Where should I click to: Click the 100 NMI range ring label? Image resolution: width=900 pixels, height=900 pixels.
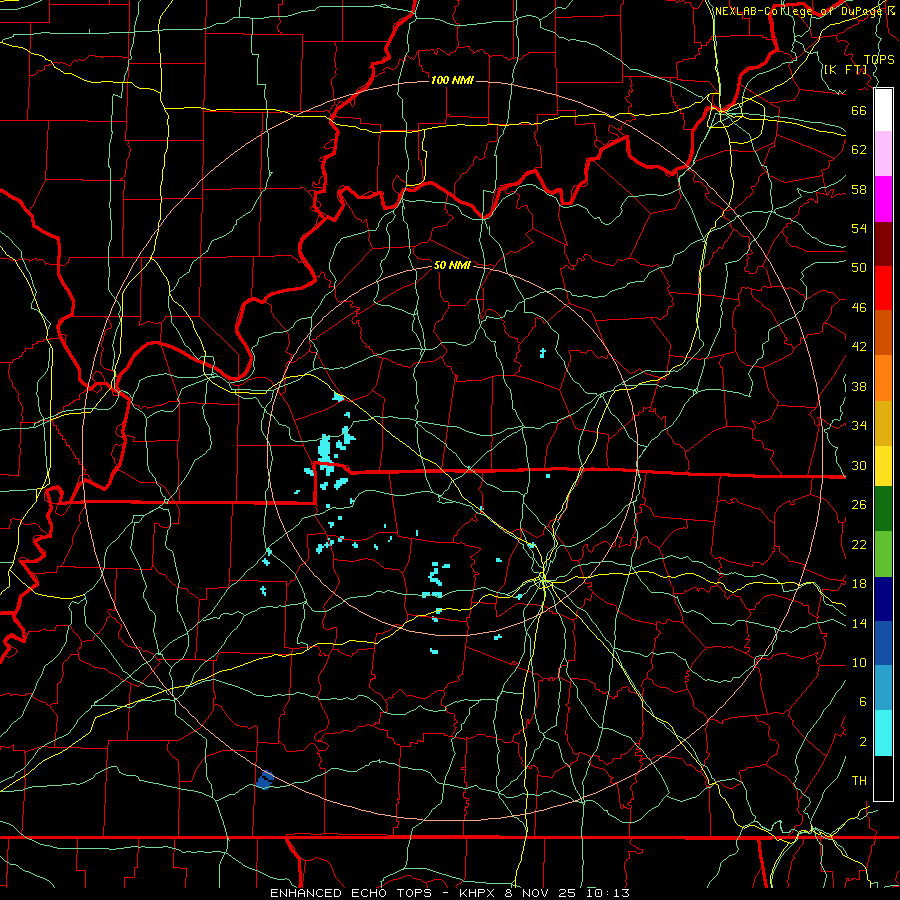pyautogui.click(x=452, y=80)
